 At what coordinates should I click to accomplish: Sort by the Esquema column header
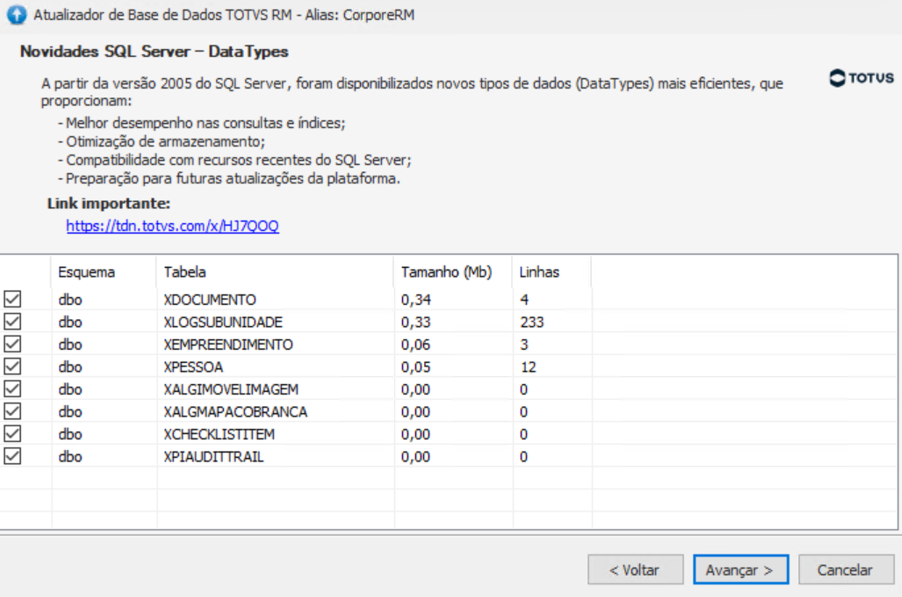tap(104, 272)
